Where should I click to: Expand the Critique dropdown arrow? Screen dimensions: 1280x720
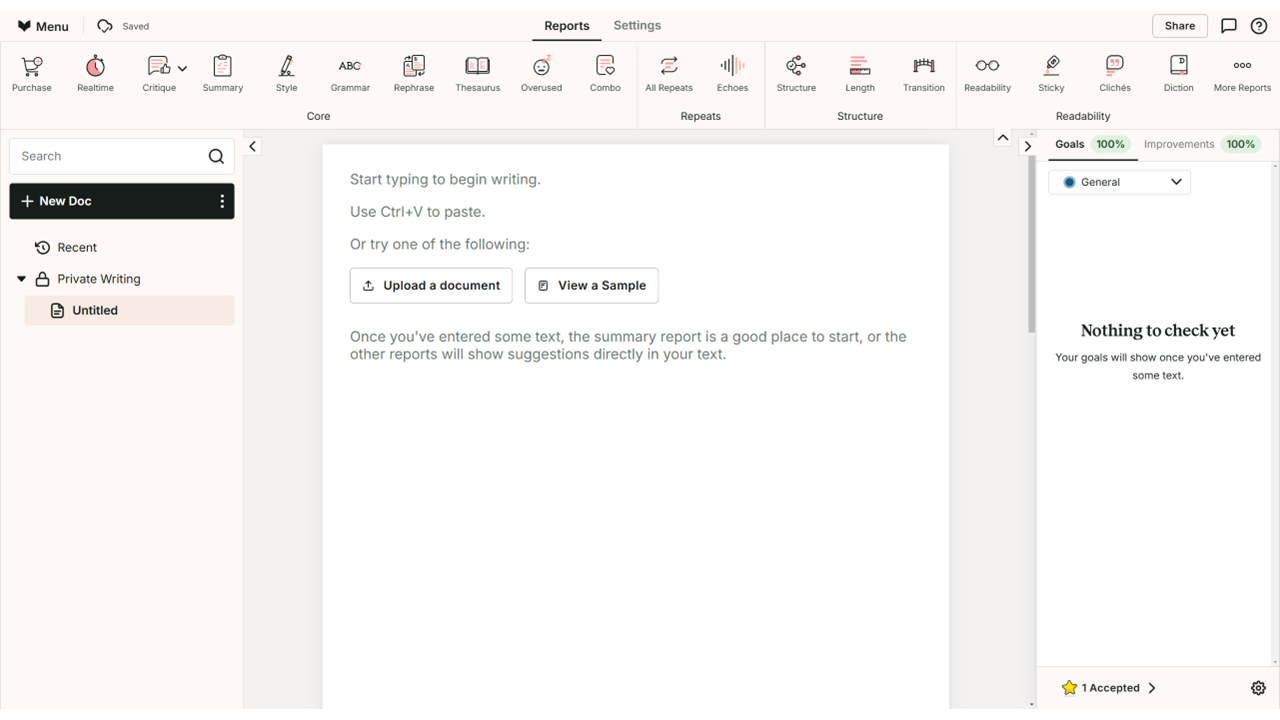click(x=182, y=69)
